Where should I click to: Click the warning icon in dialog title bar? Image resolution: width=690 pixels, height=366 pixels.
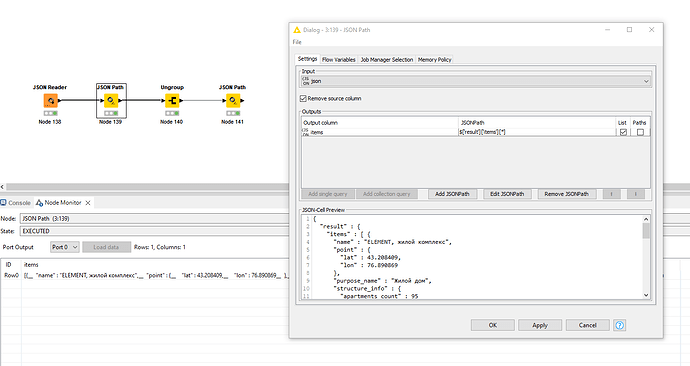point(297,30)
